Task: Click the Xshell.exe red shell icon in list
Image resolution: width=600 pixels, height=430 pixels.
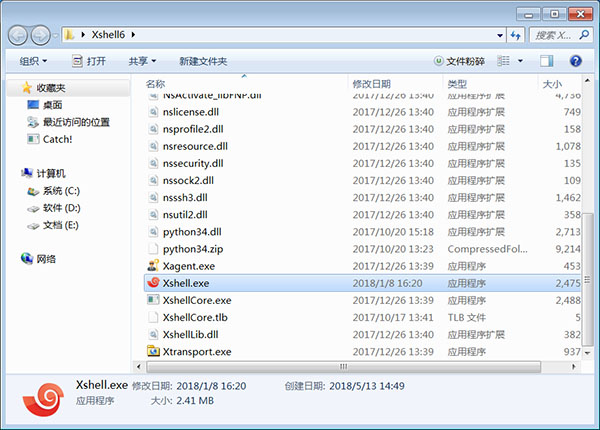Action: [x=153, y=283]
